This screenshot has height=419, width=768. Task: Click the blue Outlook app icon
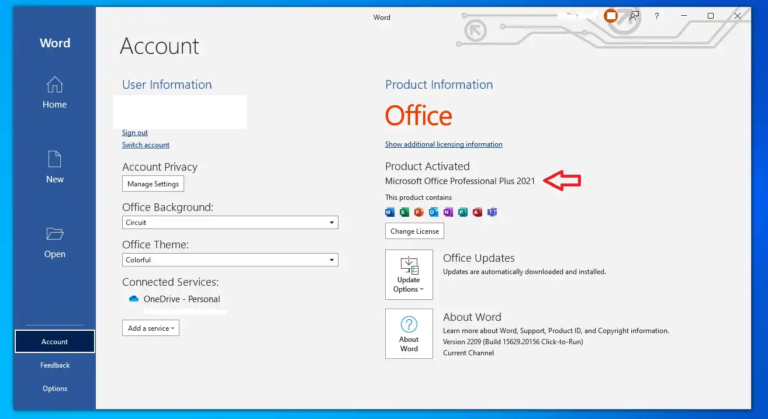tap(433, 212)
